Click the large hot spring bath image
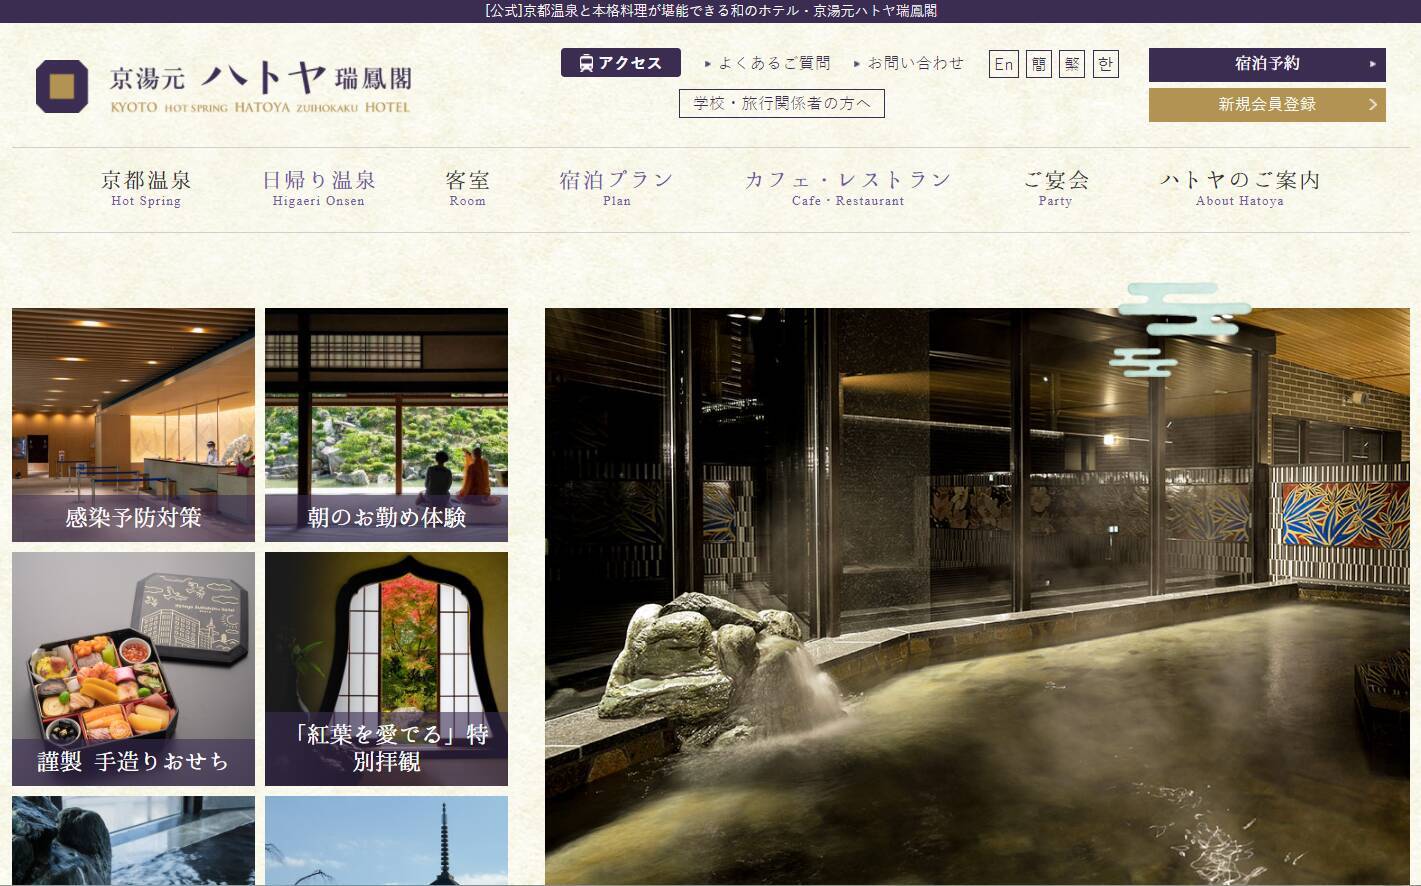Screen dimensions: 1421x886 pyautogui.click(x=977, y=597)
